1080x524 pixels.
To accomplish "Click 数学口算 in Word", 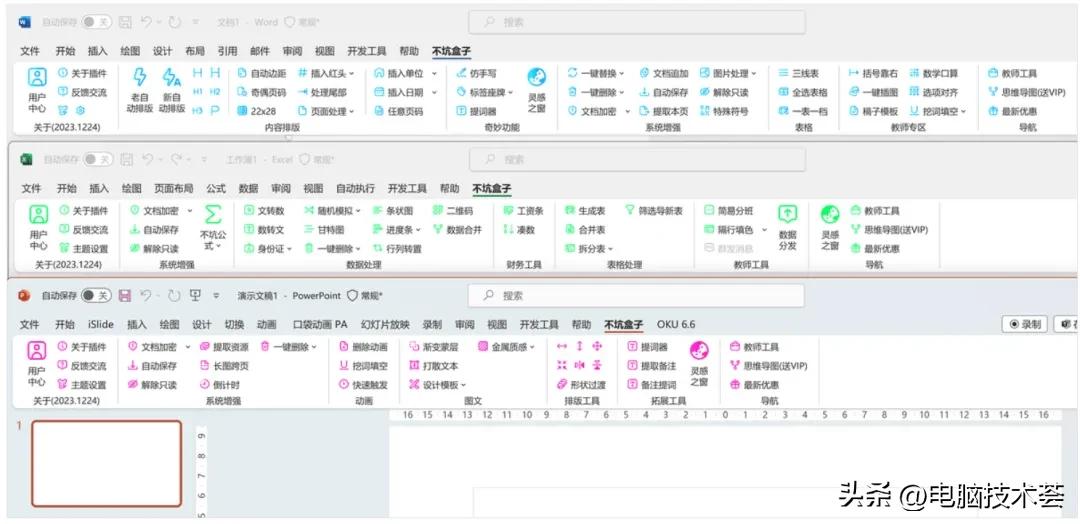I will [934, 73].
